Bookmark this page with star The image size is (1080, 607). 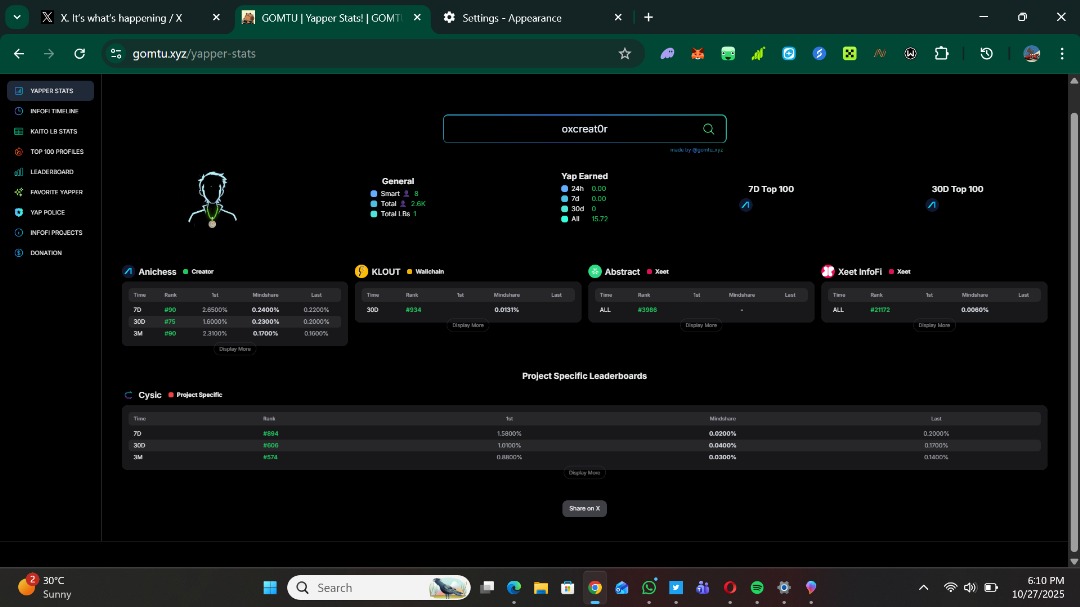625,54
